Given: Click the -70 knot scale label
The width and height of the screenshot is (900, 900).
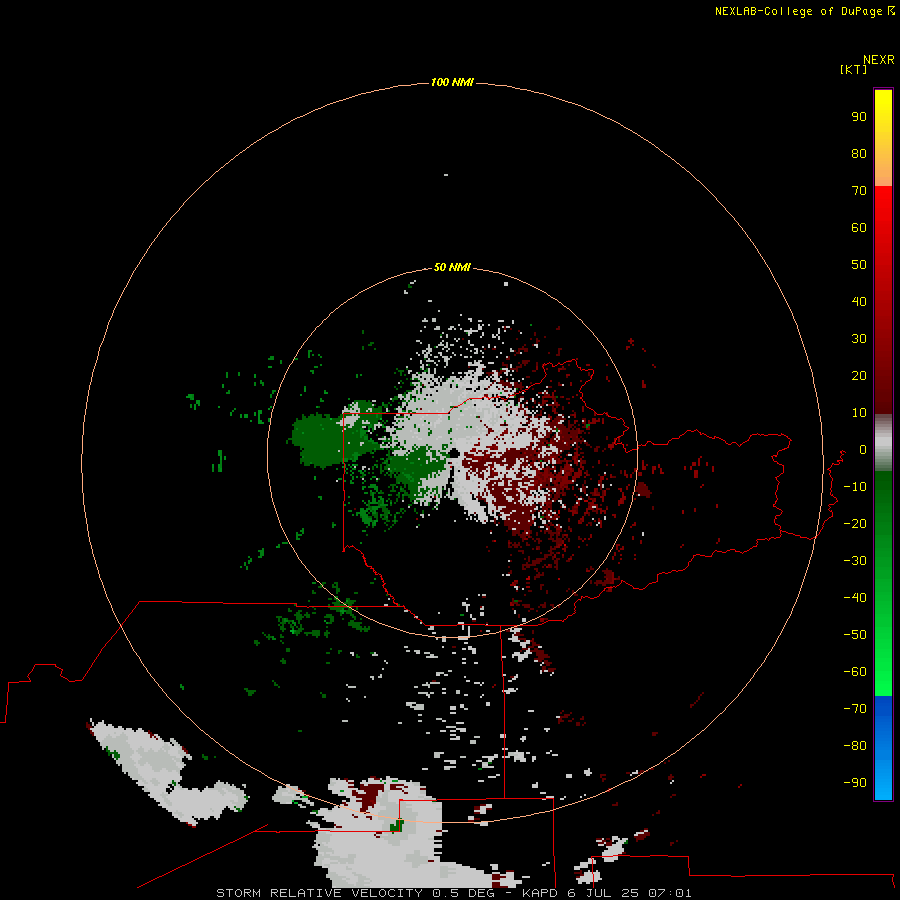Looking at the screenshot, I should point(855,708).
